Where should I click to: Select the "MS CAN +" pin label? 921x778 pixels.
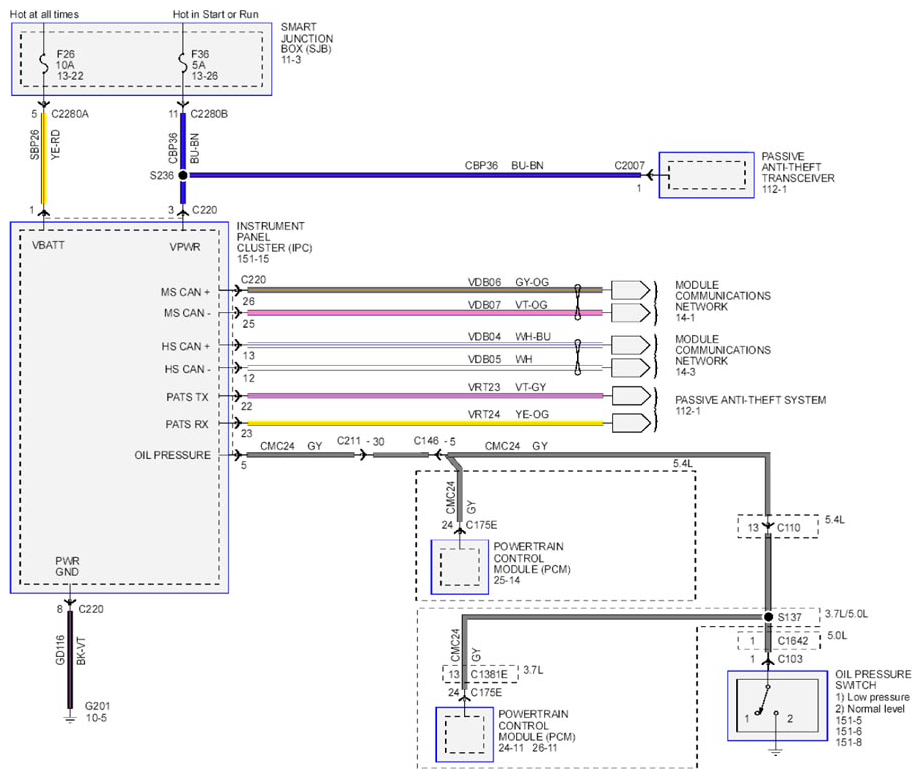[185, 292]
